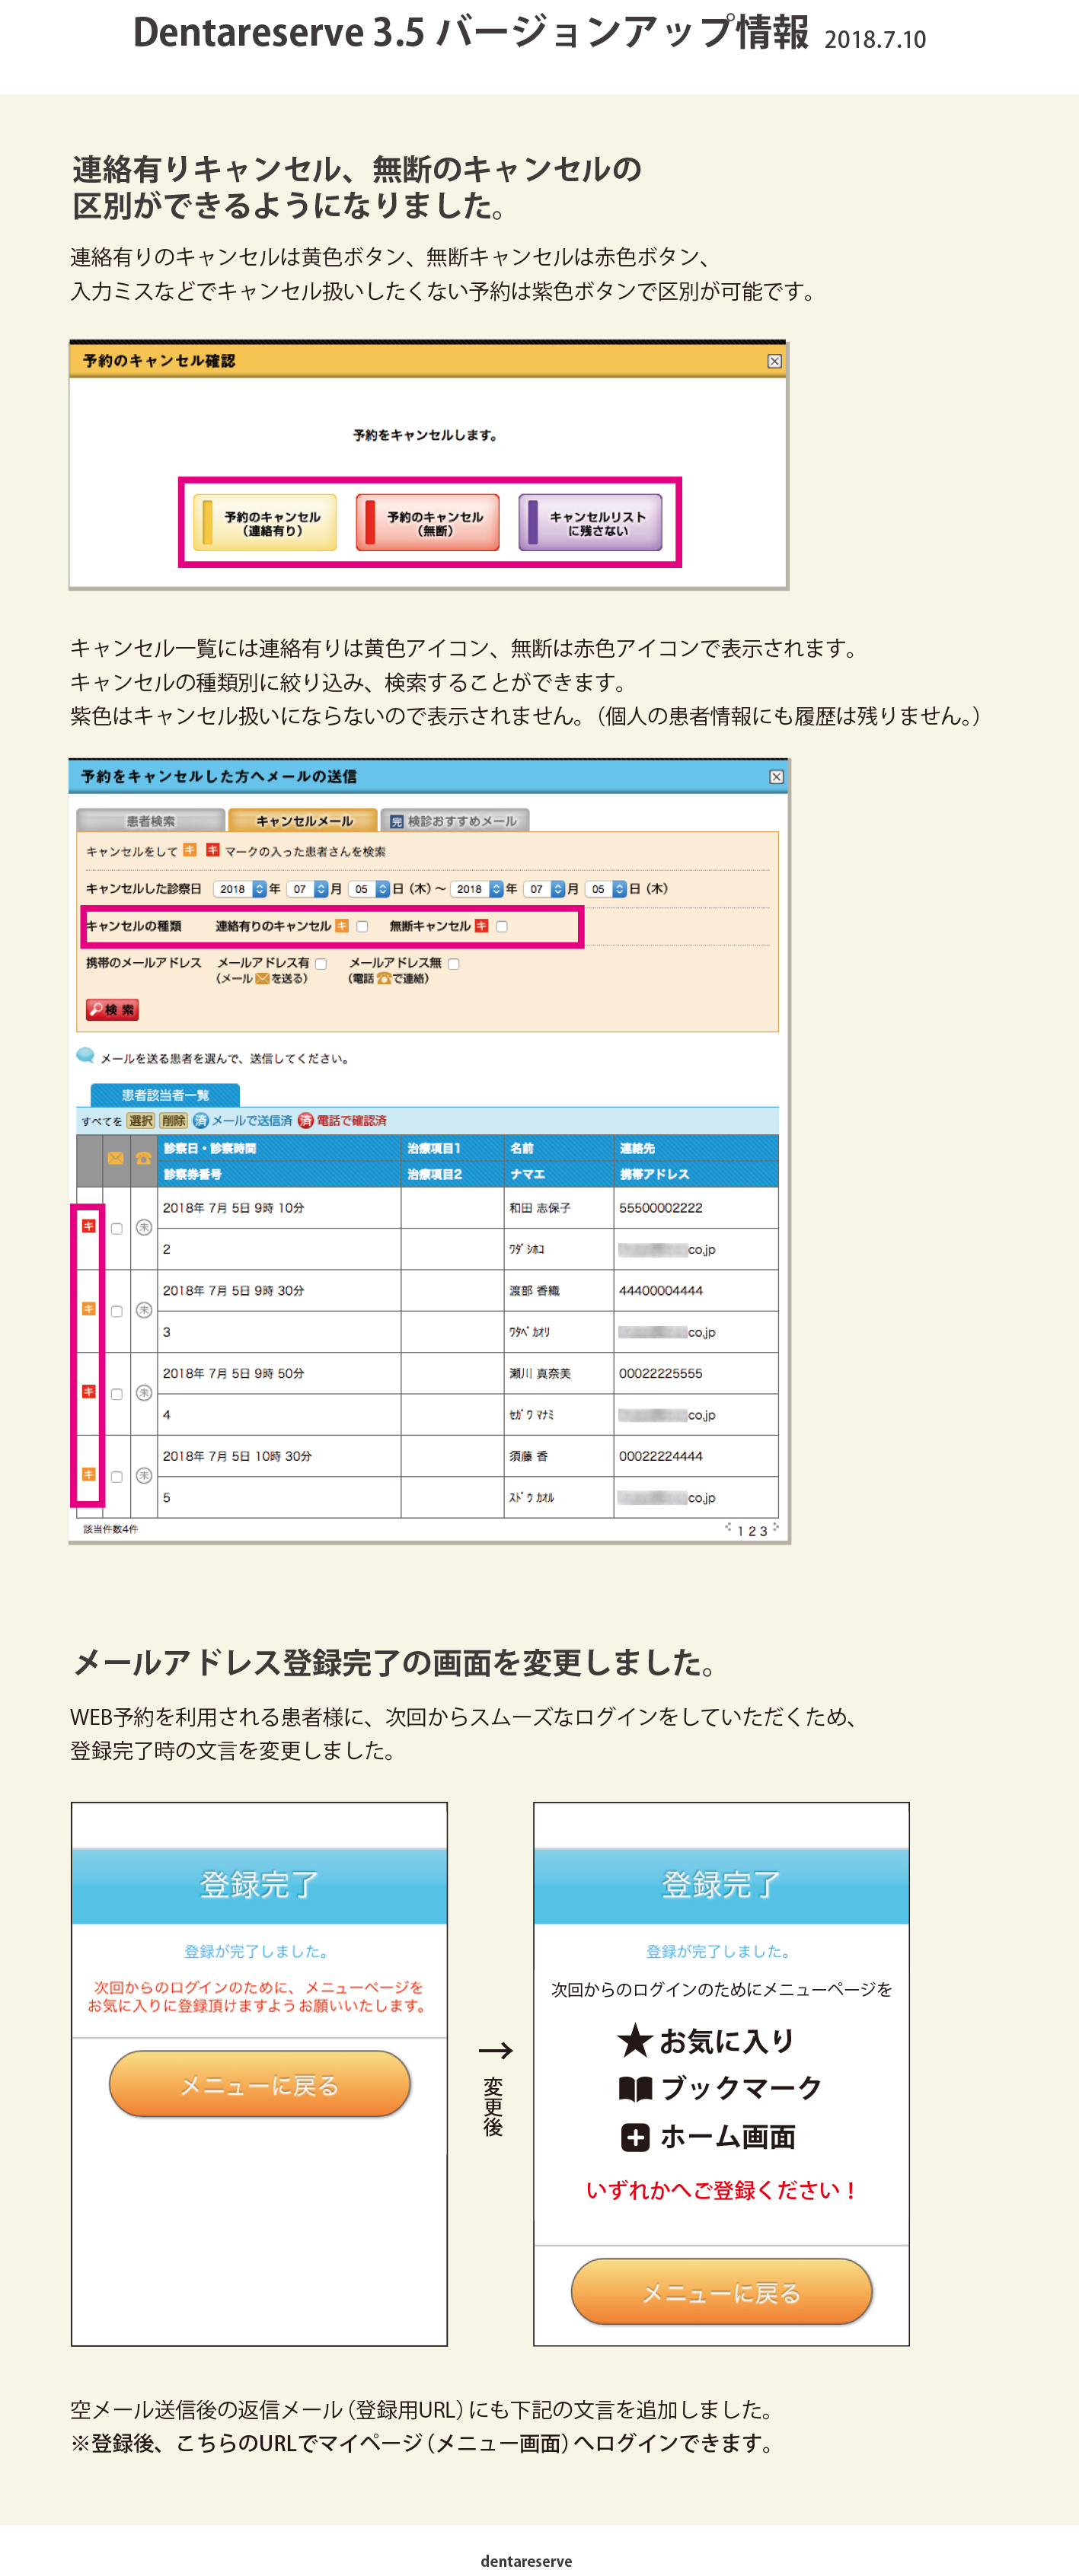The image size is (1079, 2576).
Task: Click the red cancel icon beside 和田 志保子's row
Action: tap(89, 1226)
